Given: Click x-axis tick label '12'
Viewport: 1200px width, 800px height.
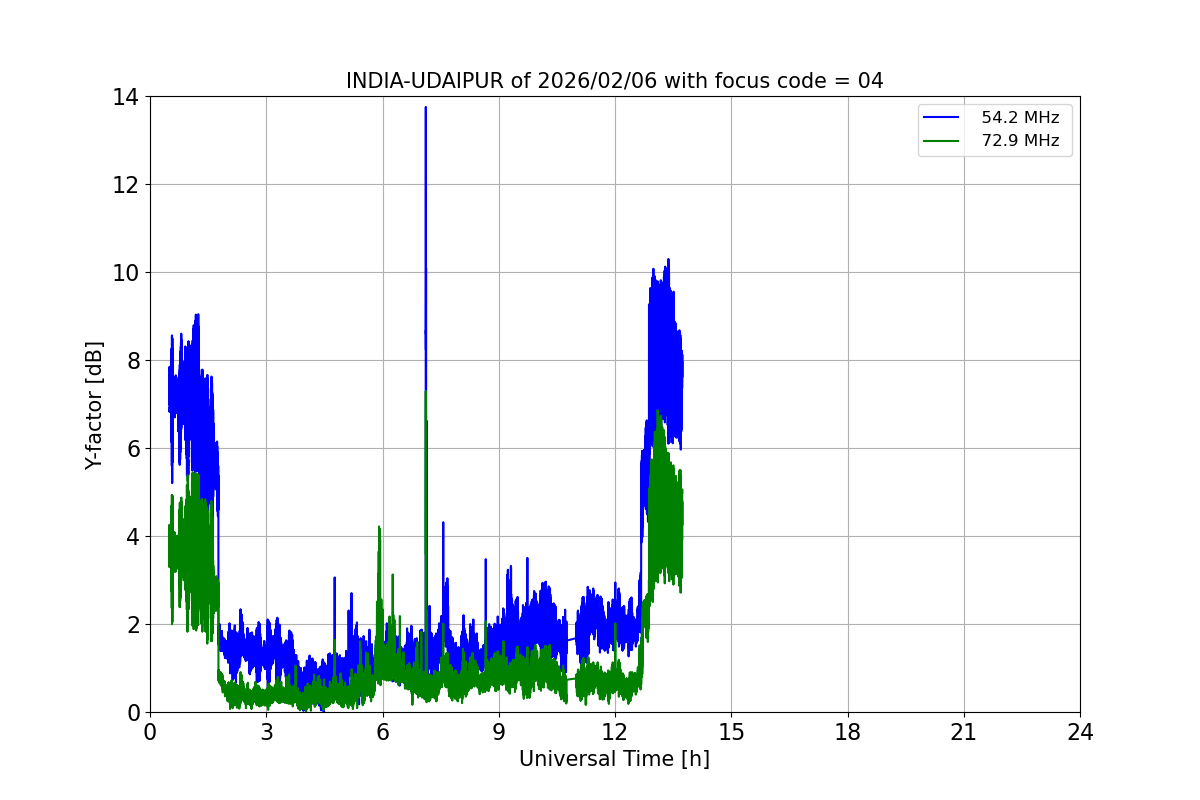Looking at the screenshot, I should pyautogui.click(x=615, y=732).
